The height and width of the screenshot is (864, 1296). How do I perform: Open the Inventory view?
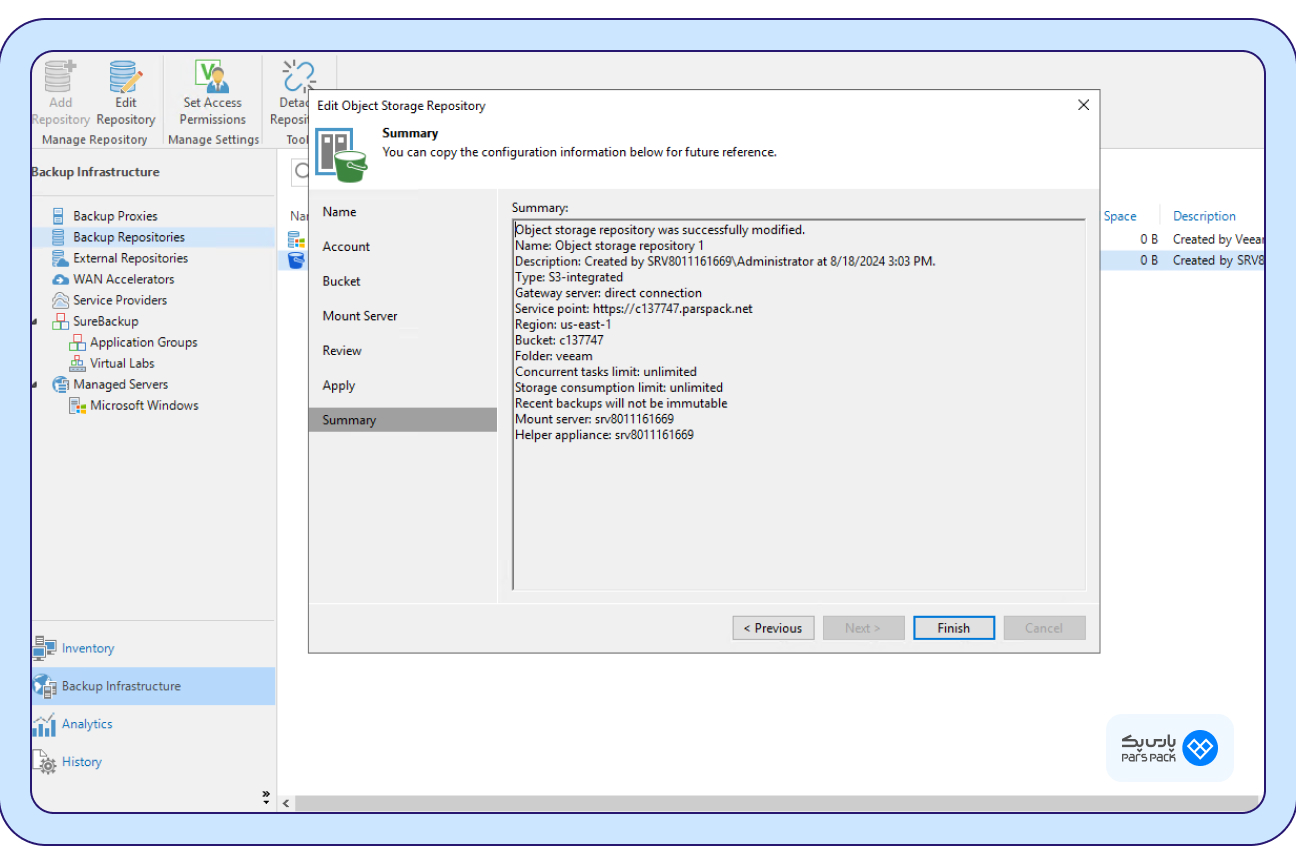pyautogui.click(x=152, y=648)
